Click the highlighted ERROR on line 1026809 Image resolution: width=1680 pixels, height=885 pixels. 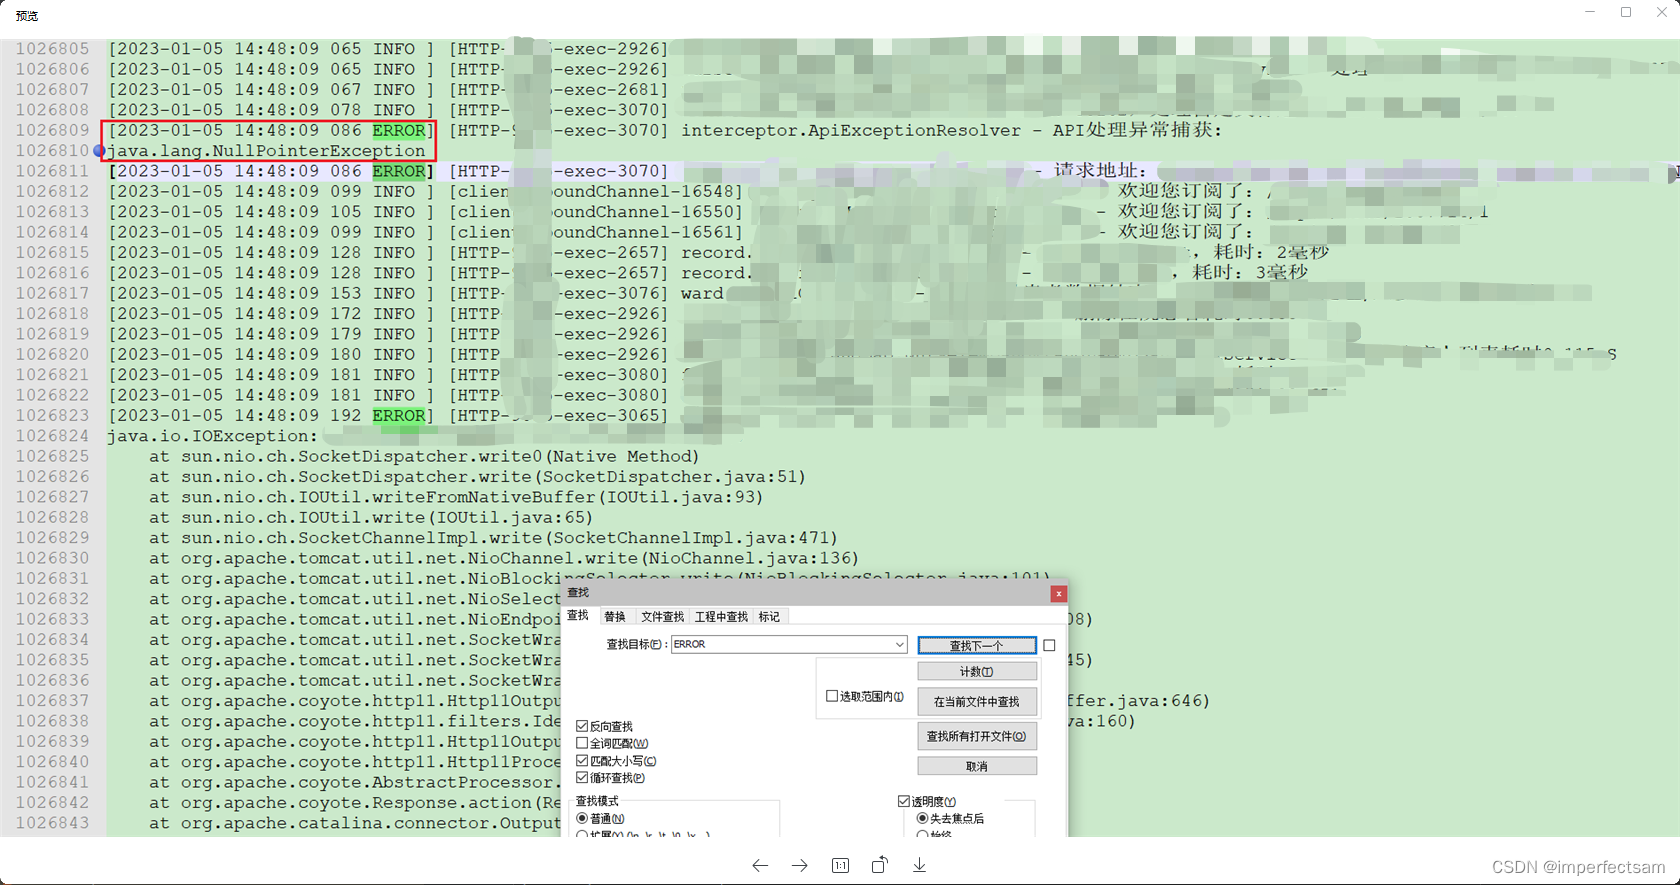(398, 131)
